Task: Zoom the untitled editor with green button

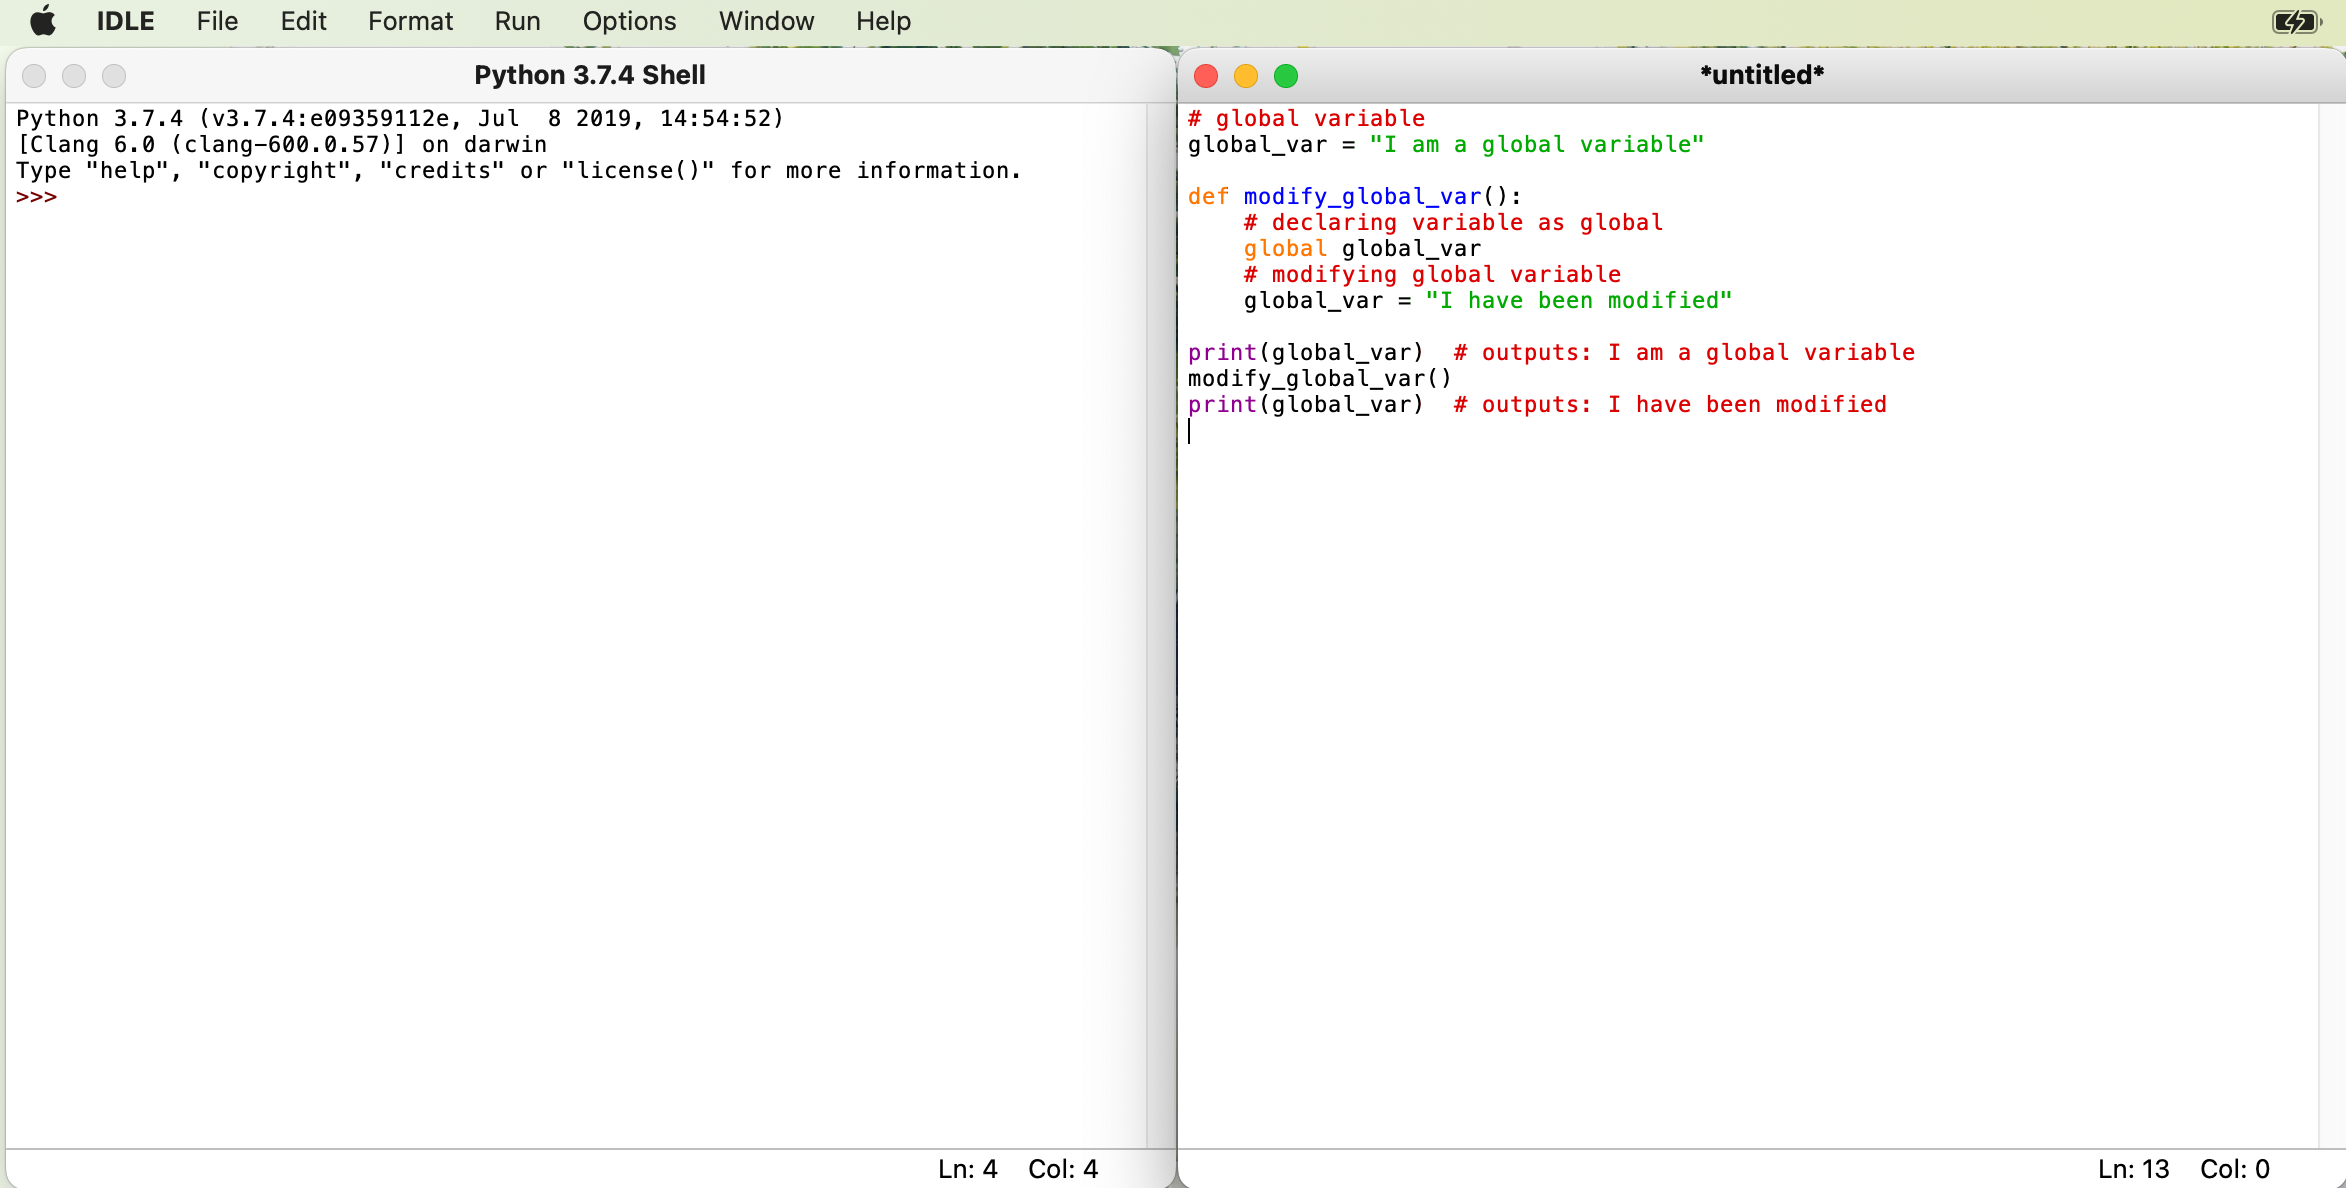Action: point(1286,76)
